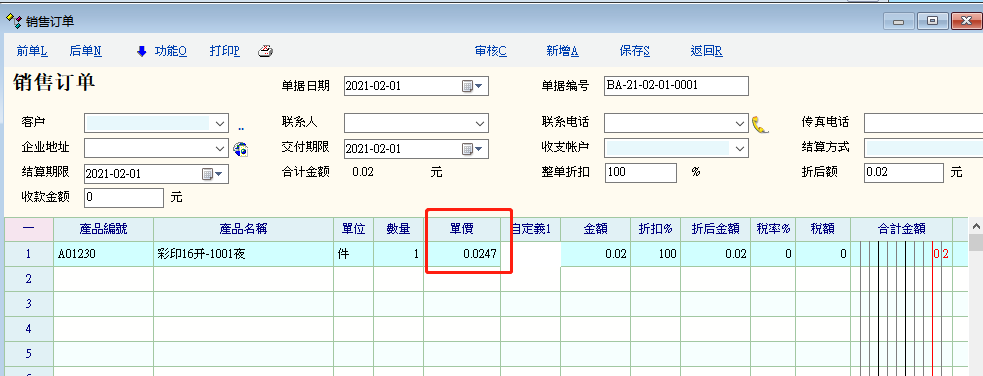
Task: Click the 传真电话 input field
Action: [x=923, y=123]
